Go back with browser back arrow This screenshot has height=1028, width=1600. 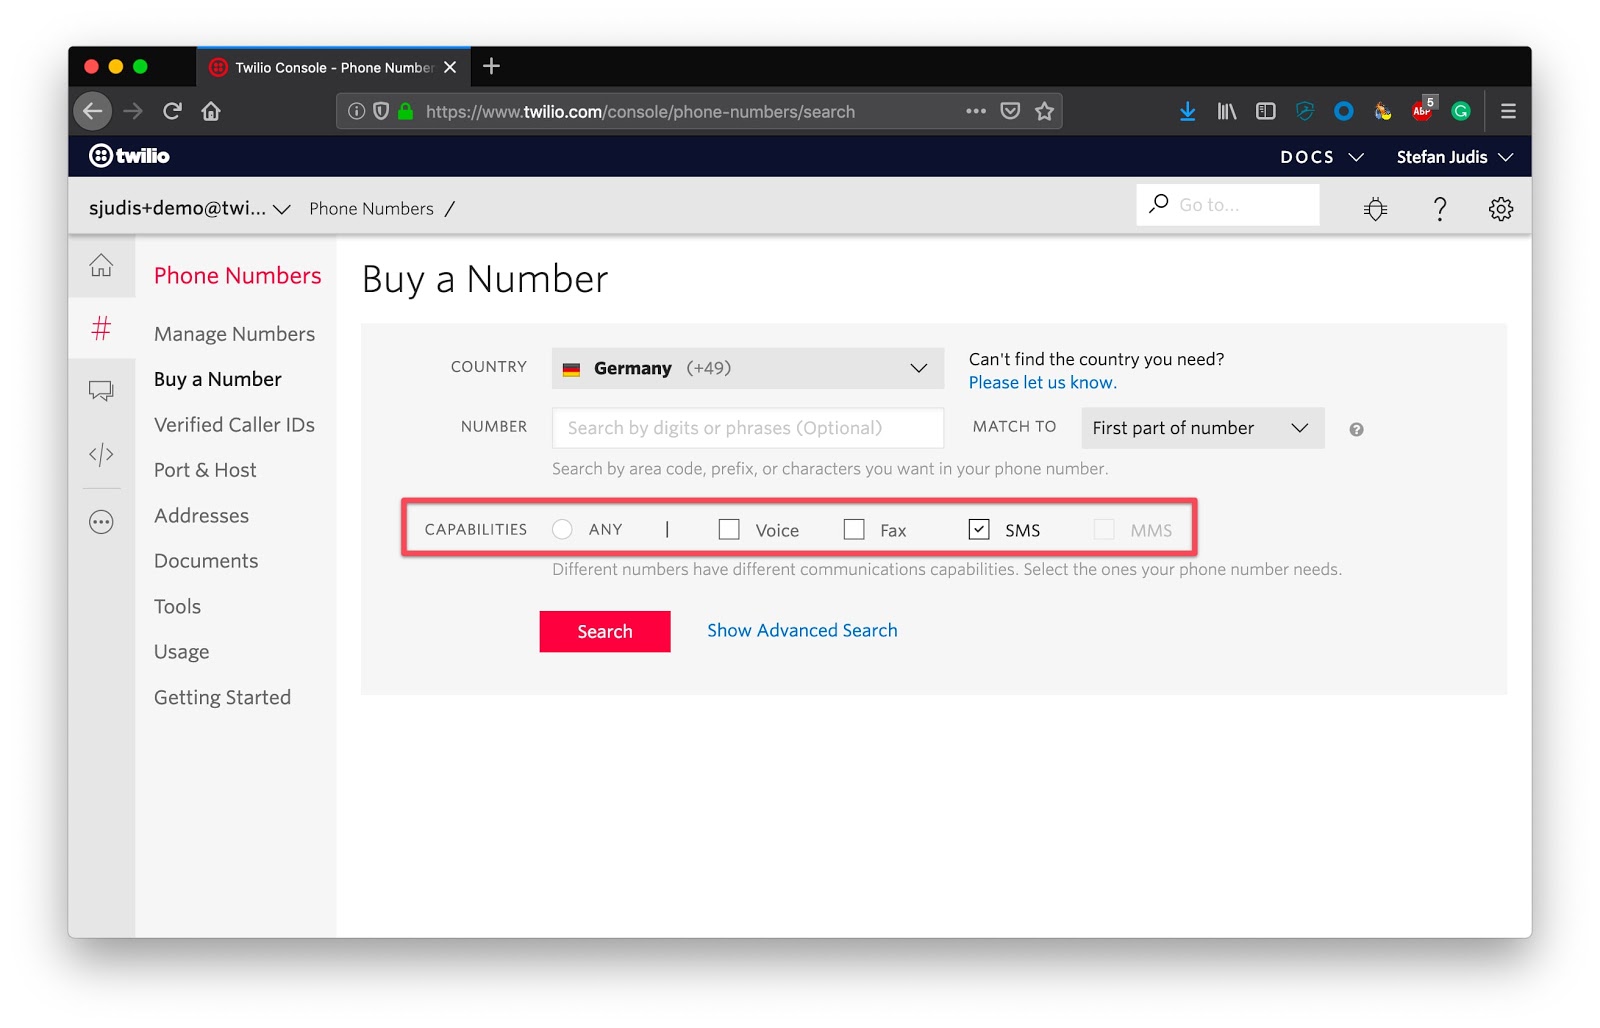tap(92, 111)
